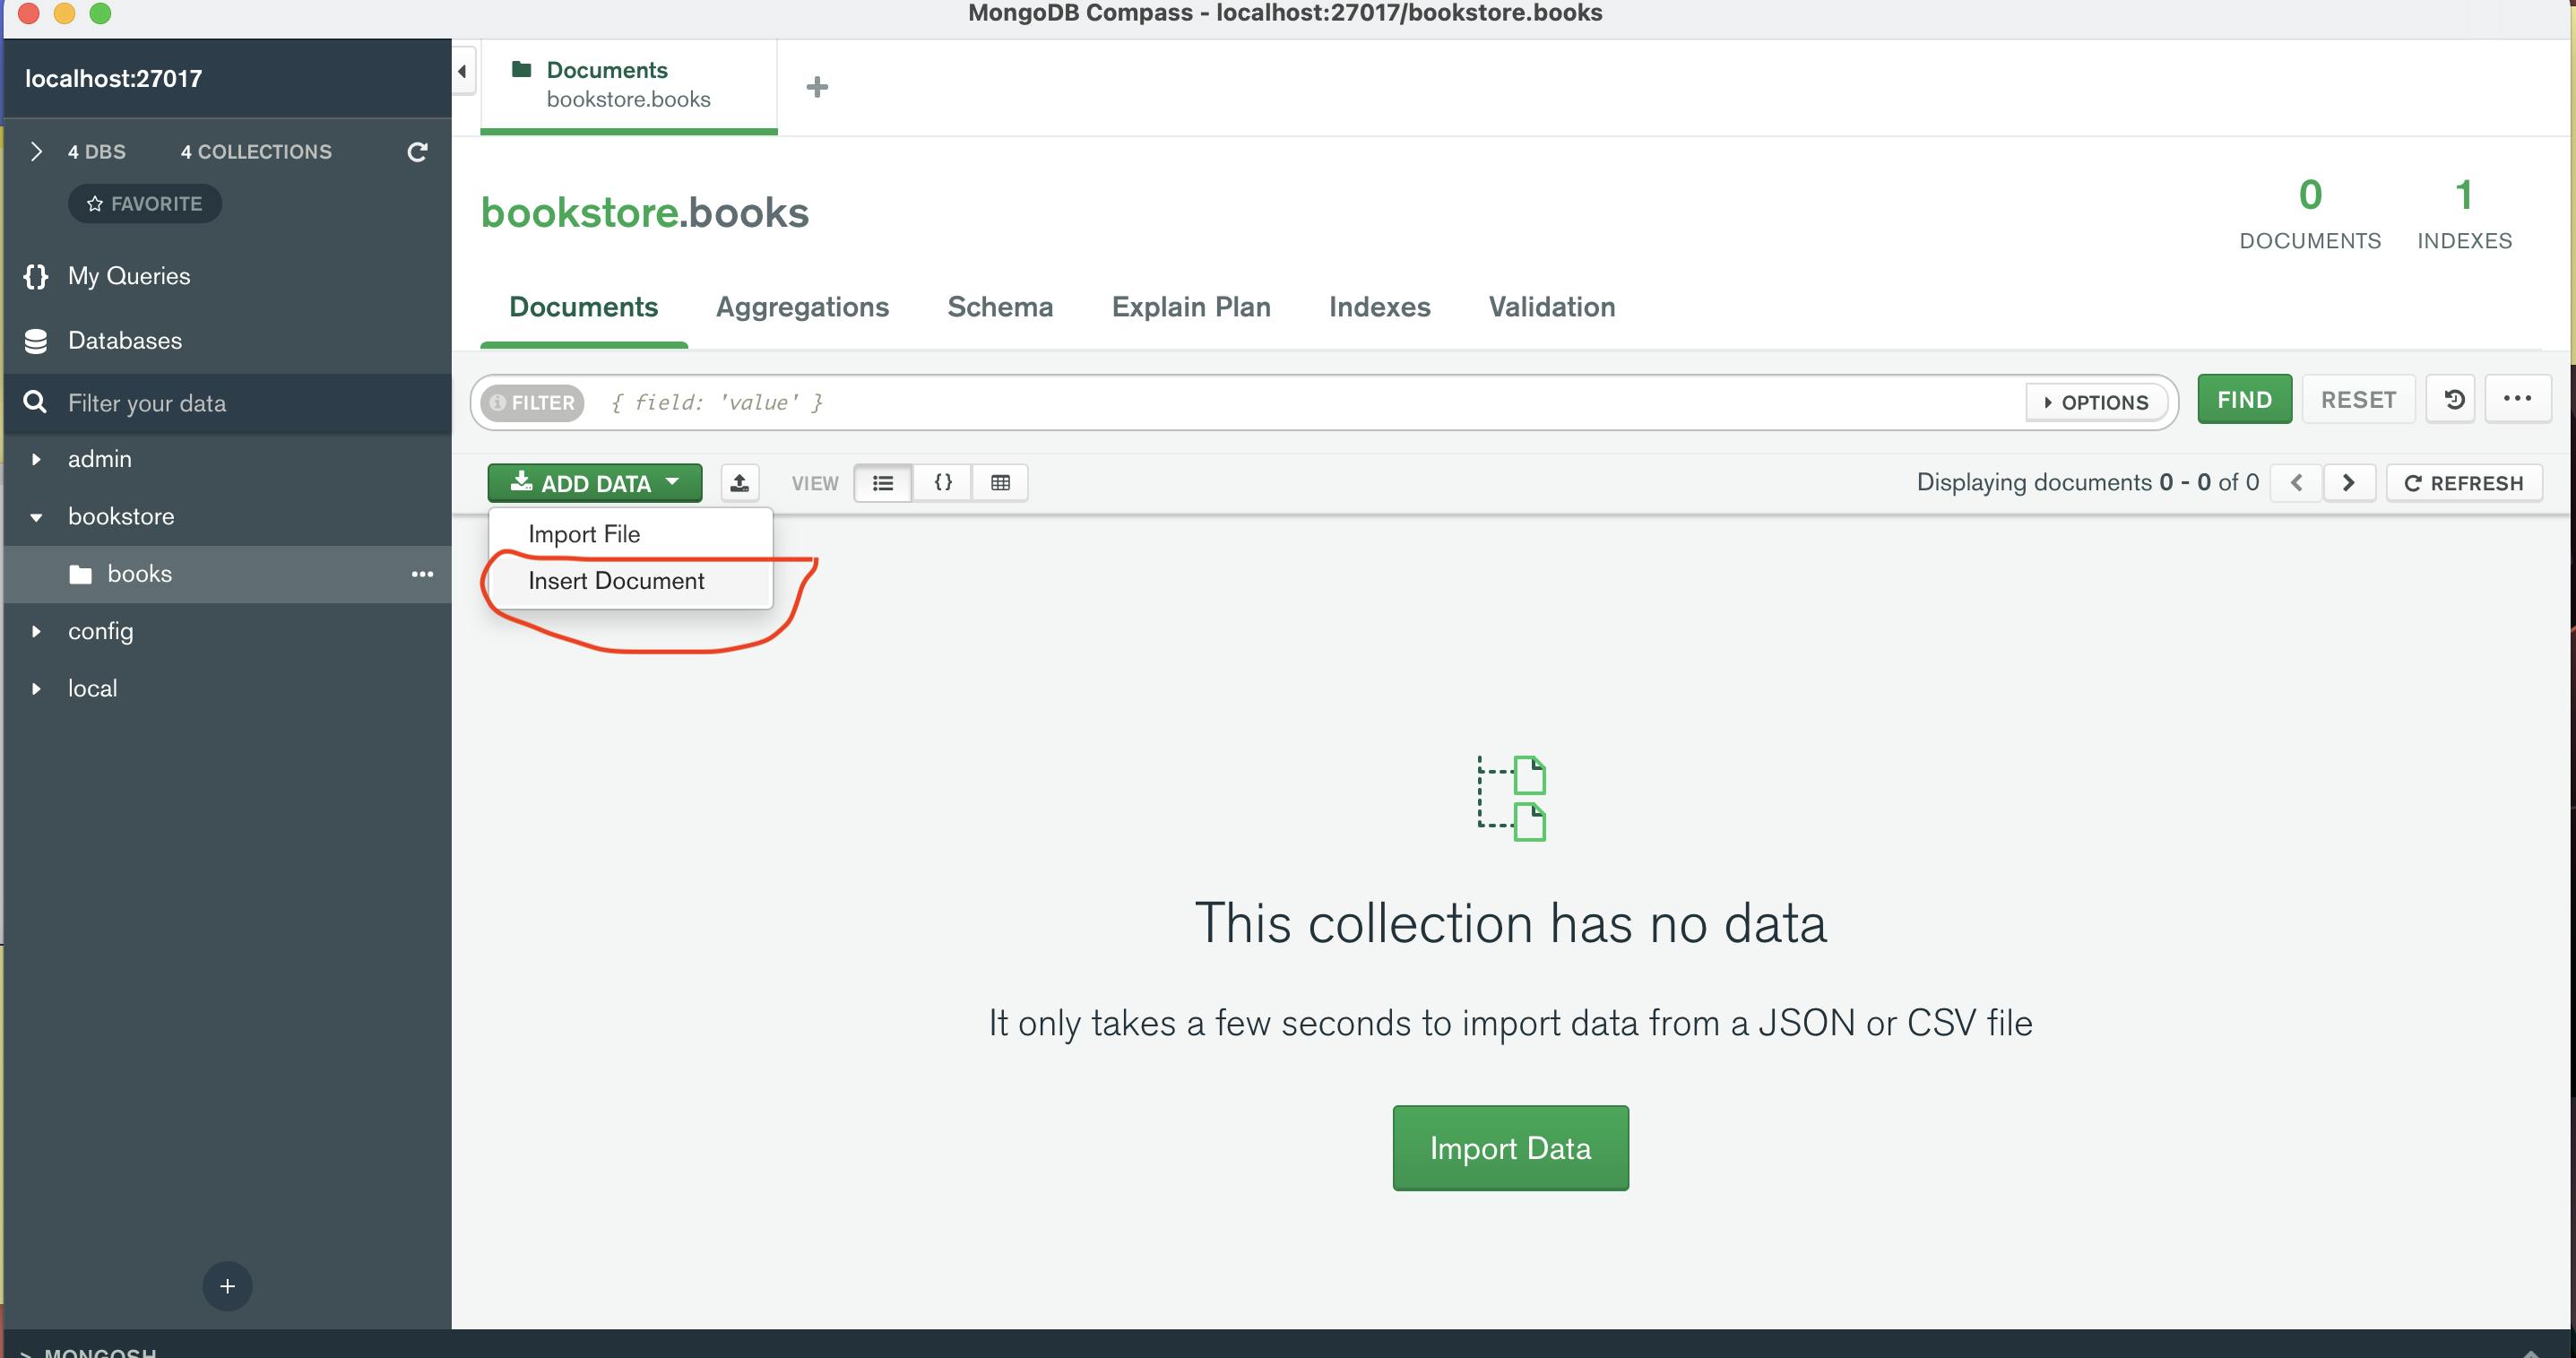This screenshot has width=2576, height=1358.
Task: Click the Insert Document menu item
Action: pos(617,579)
